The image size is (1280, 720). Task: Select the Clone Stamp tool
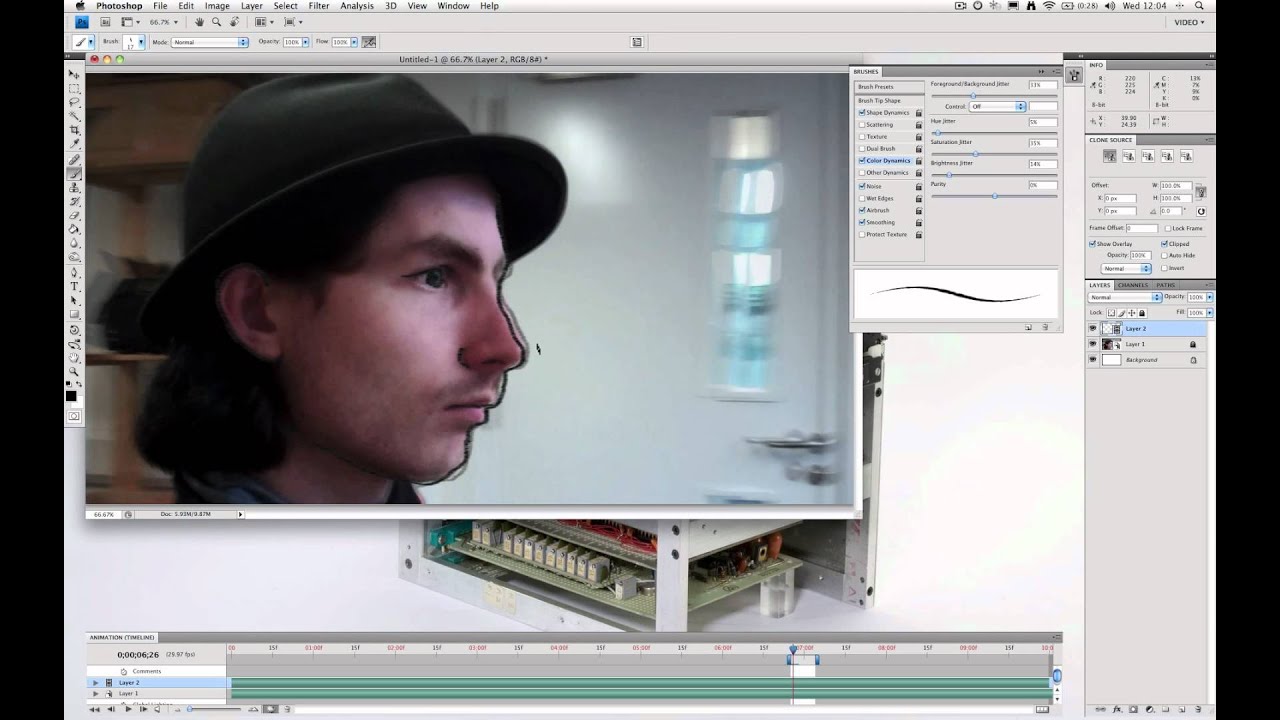click(74, 186)
